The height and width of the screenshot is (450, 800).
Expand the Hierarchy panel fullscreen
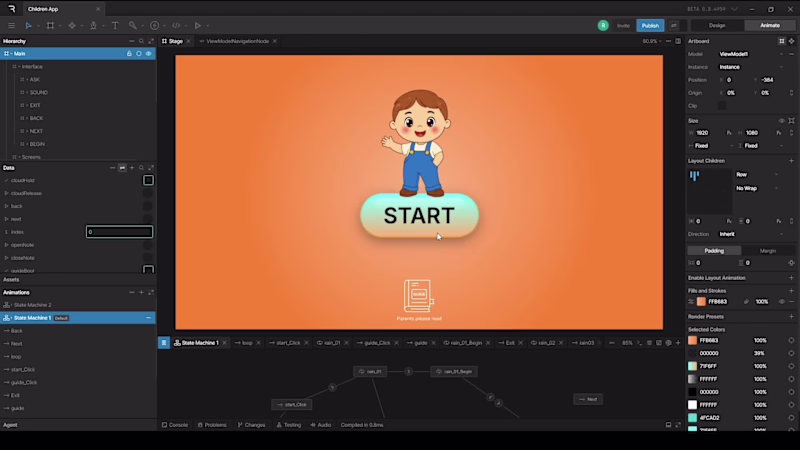(x=151, y=41)
